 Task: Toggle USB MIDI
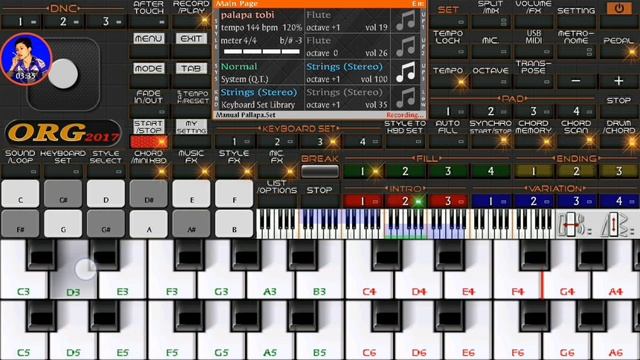click(x=533, y=51)
